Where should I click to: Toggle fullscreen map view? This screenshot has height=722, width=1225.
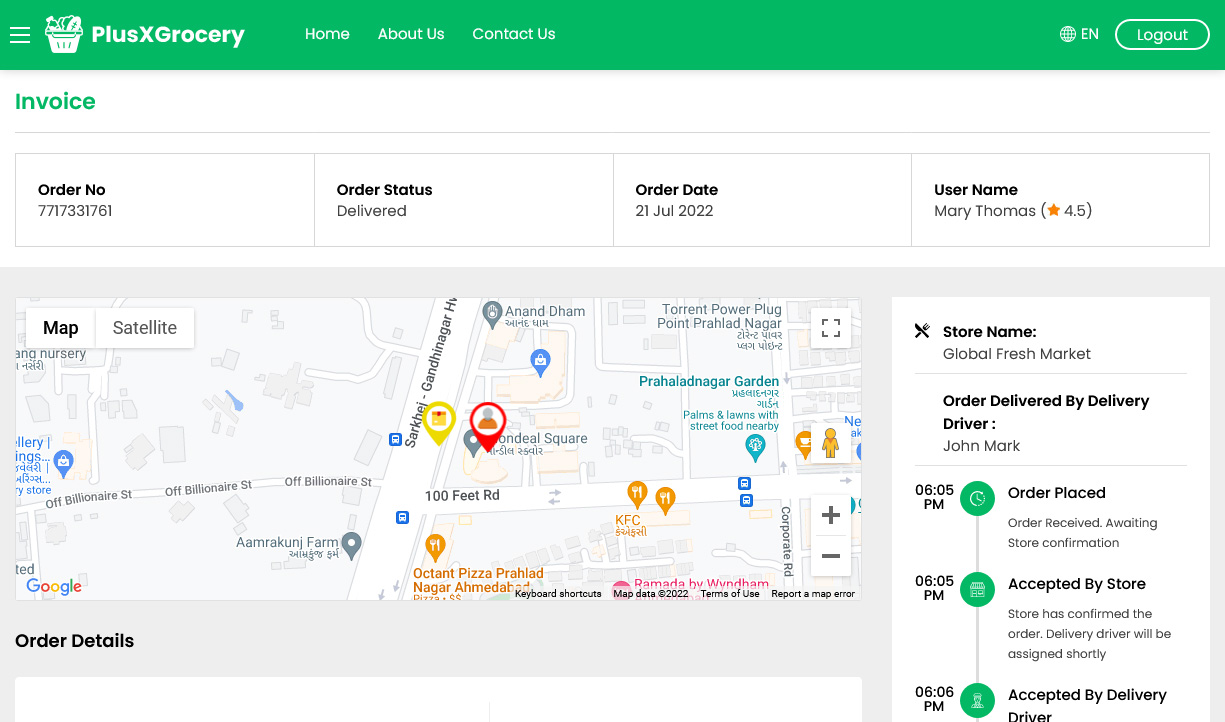(830, 328)
